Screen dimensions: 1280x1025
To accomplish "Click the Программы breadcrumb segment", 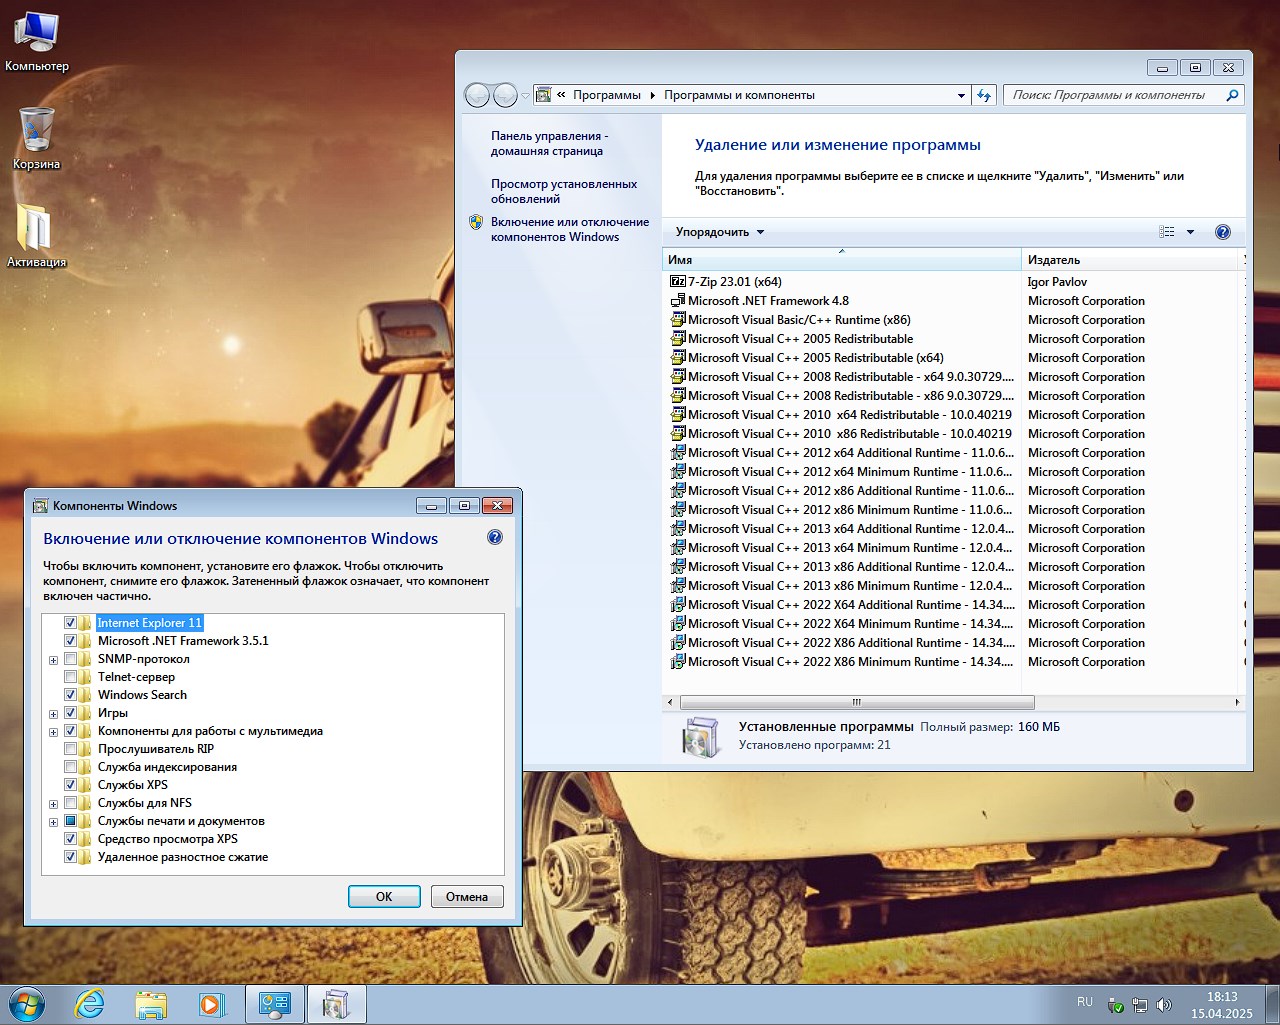I will click(606, 95).
